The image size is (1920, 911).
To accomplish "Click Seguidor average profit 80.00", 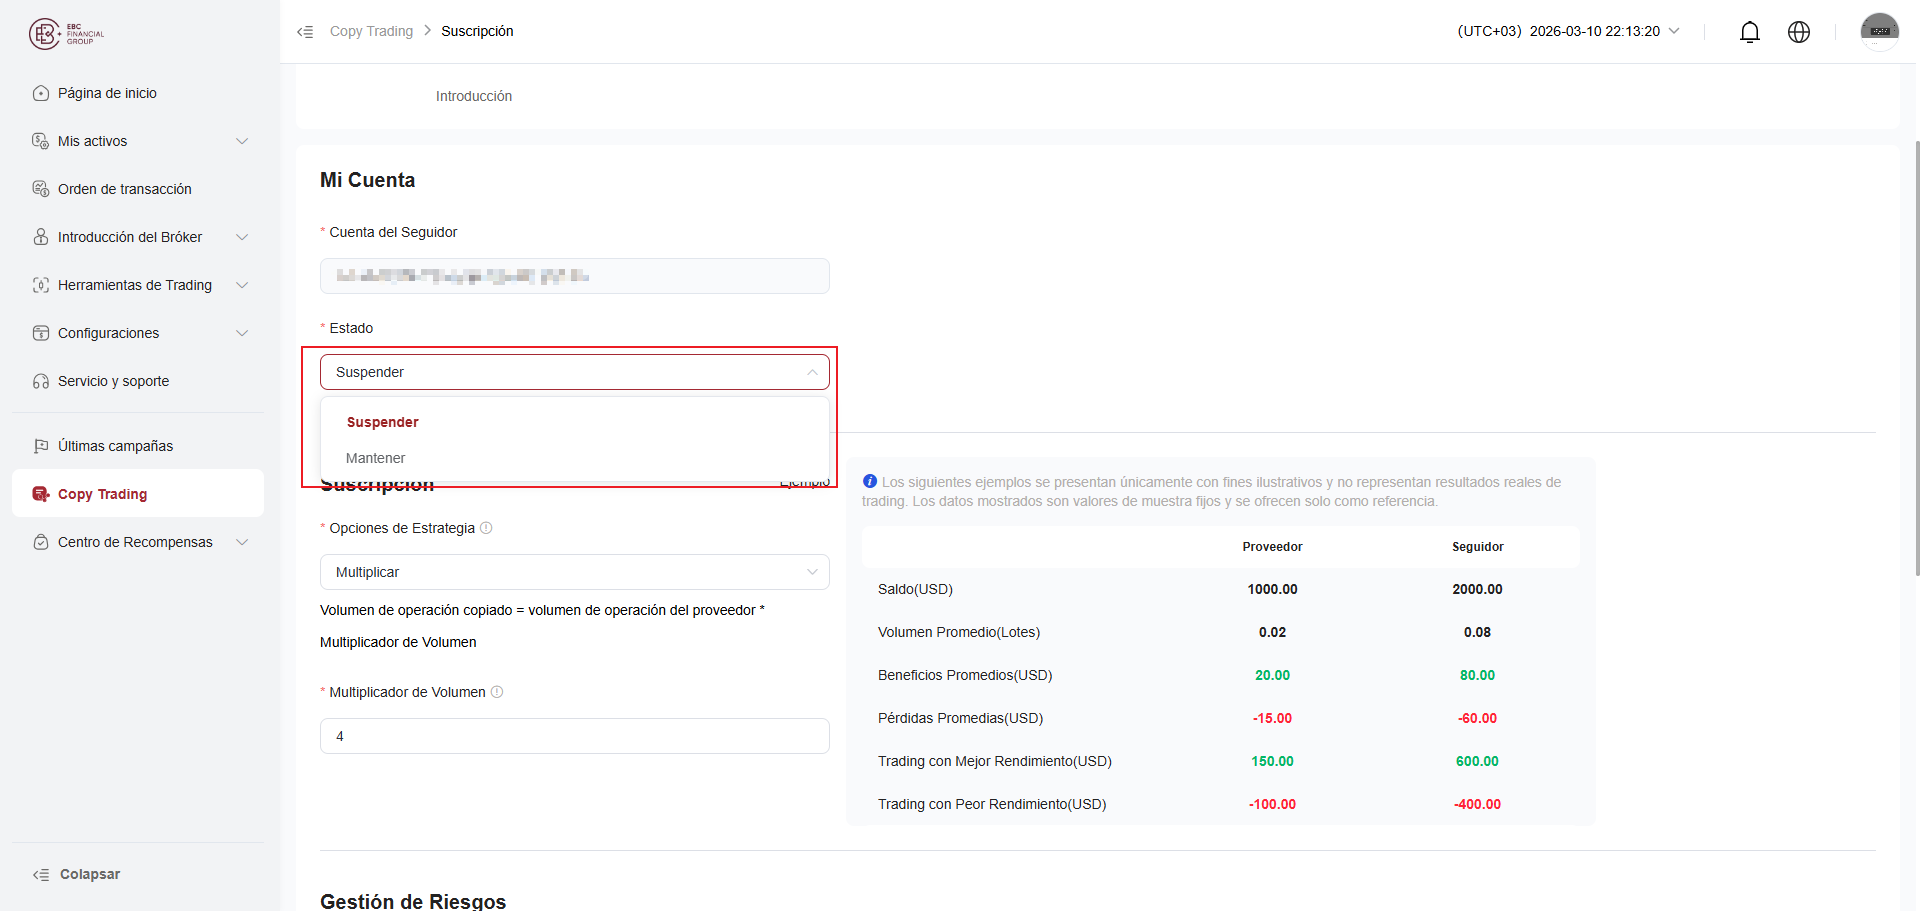I will click(1477, 675).
